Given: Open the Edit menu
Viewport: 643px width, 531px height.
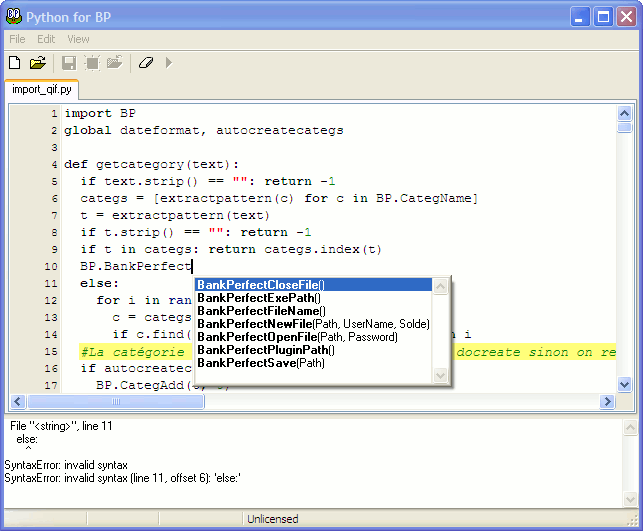Looking at the screenshot, I should point(46,39).
